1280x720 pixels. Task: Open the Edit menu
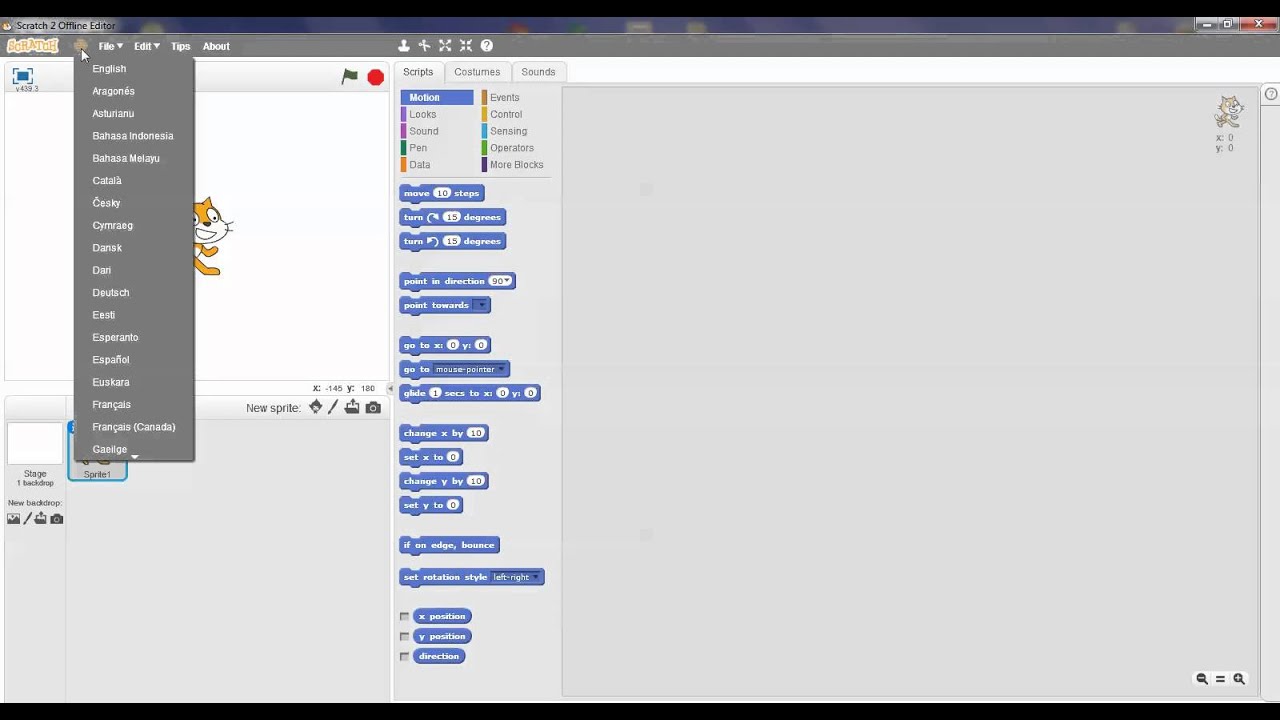click(x=147, y=46)
